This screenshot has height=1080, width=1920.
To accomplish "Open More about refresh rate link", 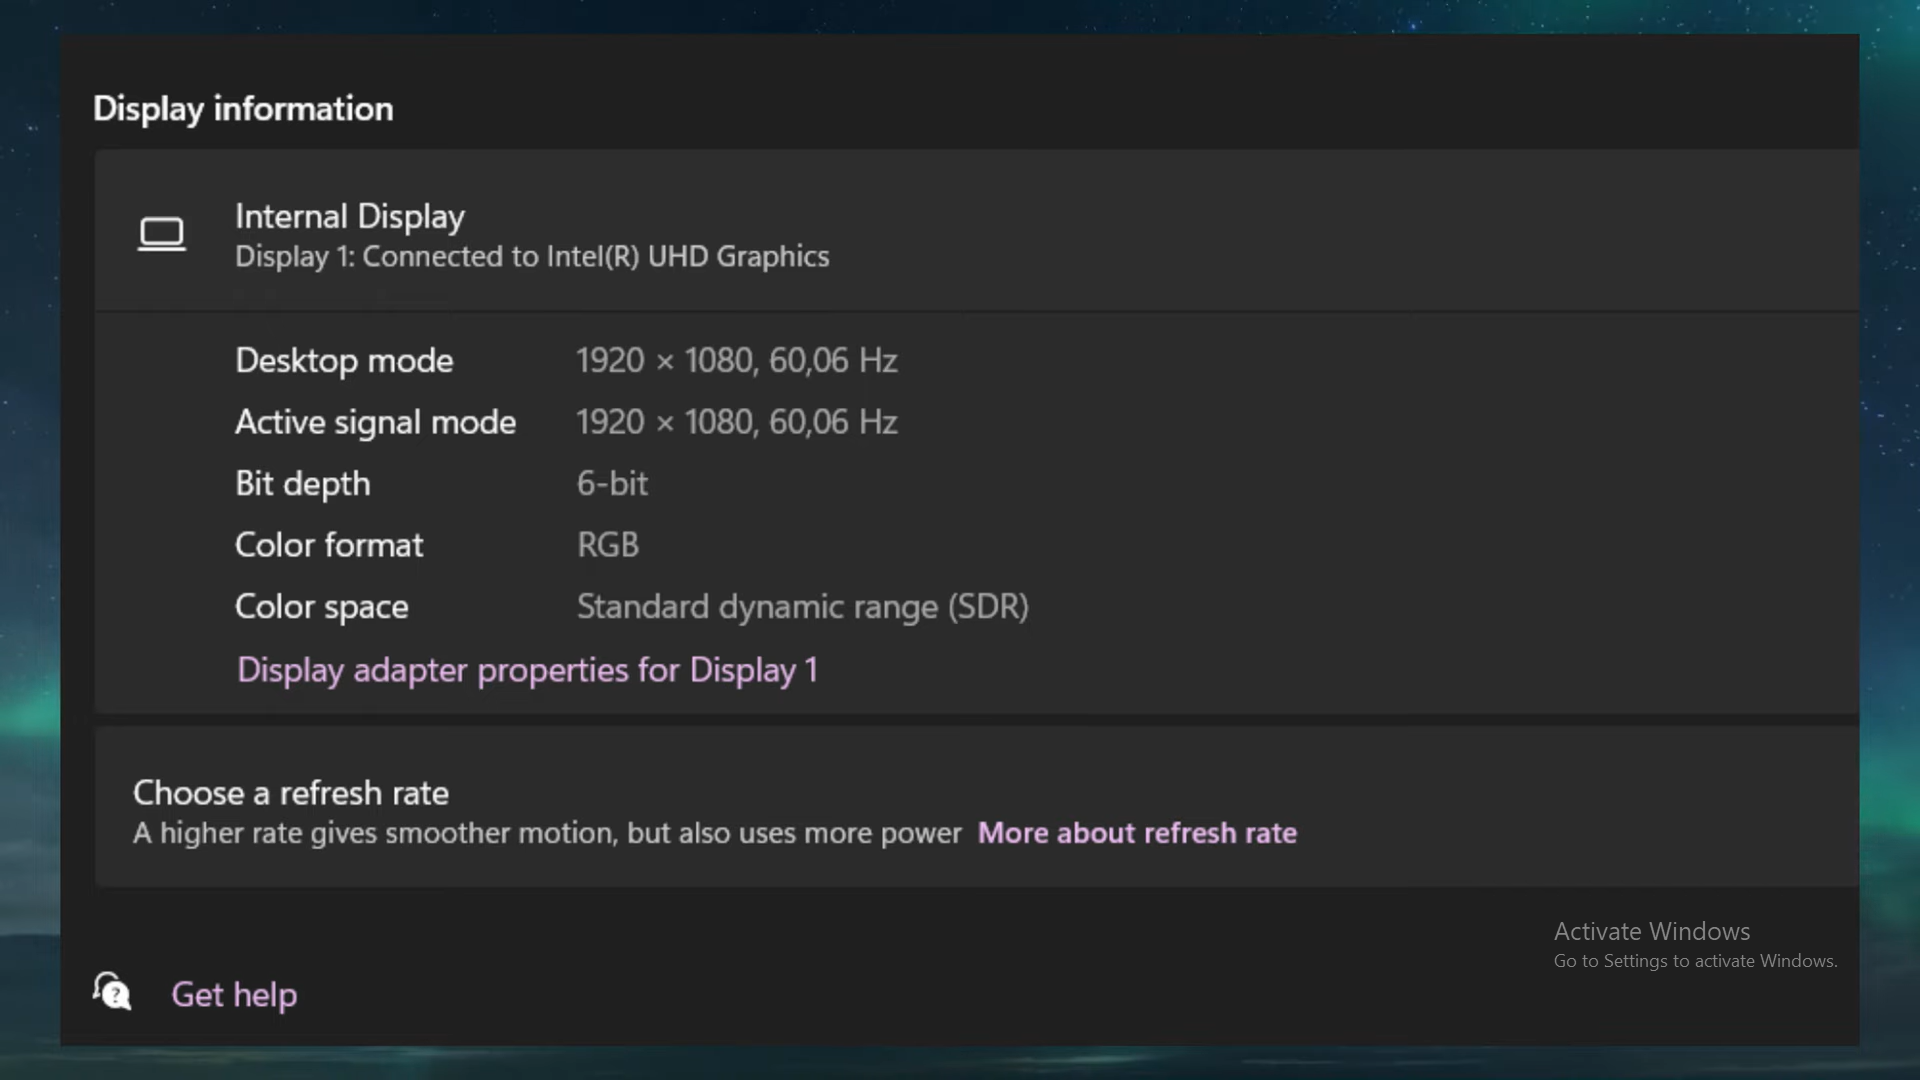I will click(x=1137, y=833).
